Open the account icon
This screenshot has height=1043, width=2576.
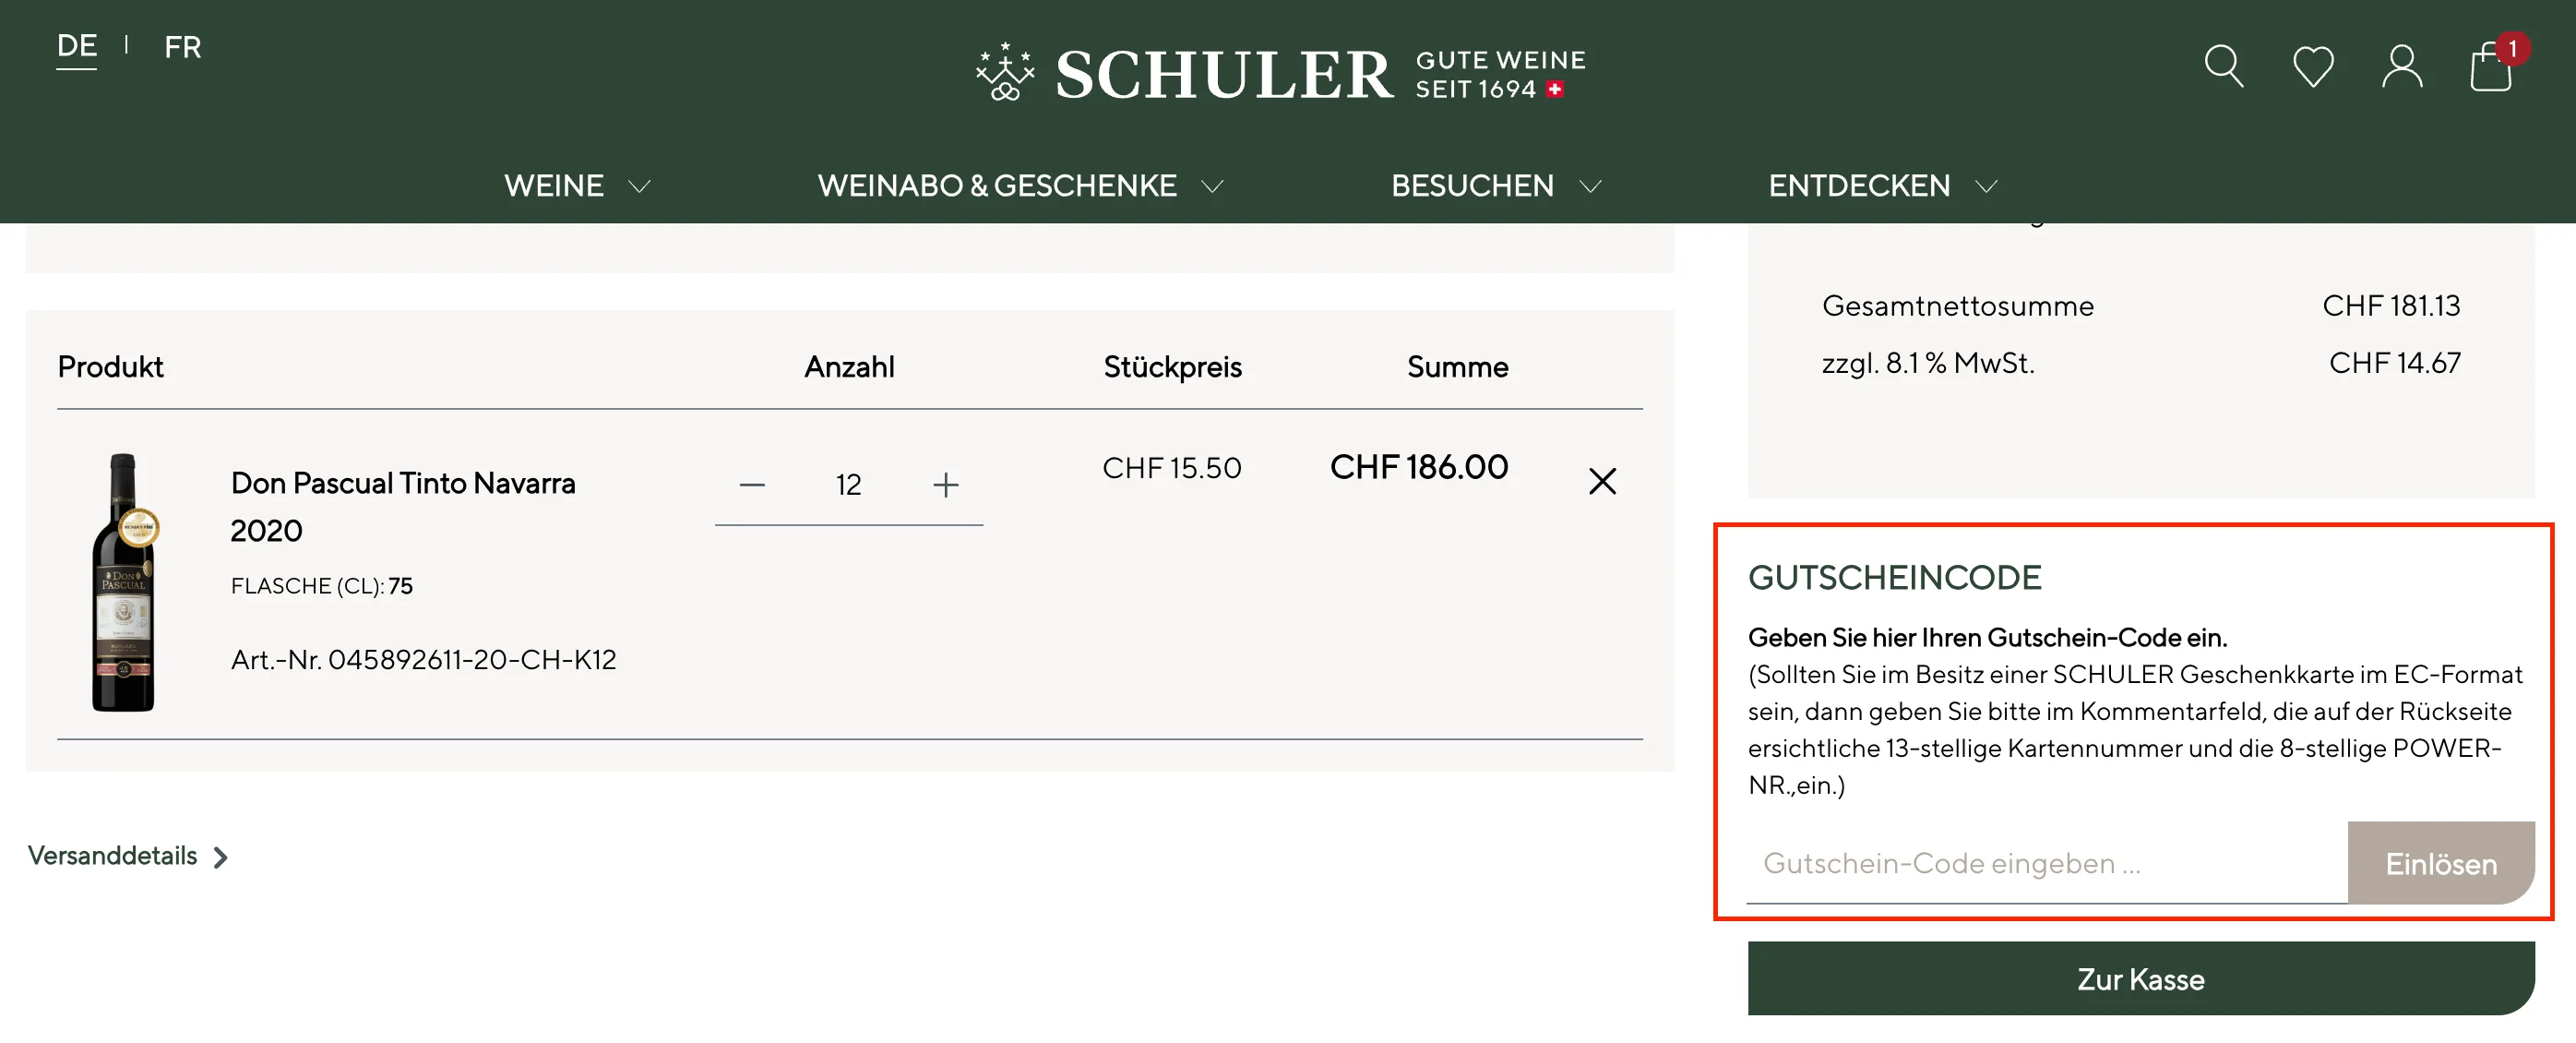coord(2401,66)
